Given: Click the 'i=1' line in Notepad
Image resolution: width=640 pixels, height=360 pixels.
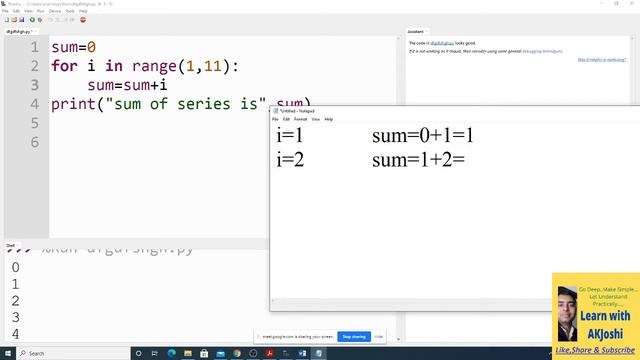Looking at the screenshot, I should coord(290,135).
